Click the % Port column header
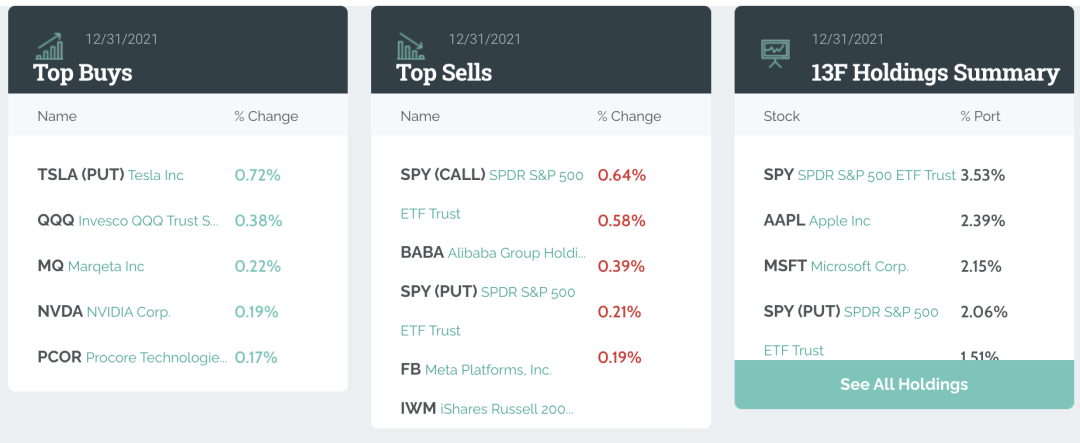Viewport: 1080px width, 443px height. 980,116
